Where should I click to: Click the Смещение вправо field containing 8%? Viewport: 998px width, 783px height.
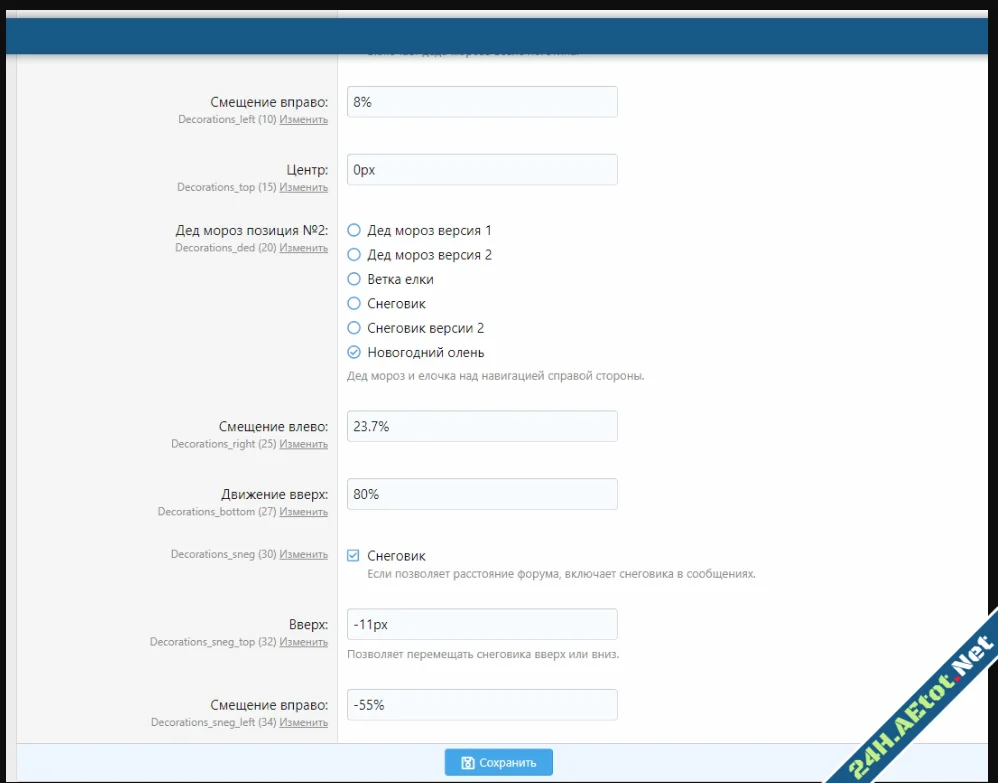pyautogui.click(x=482, y=102)
